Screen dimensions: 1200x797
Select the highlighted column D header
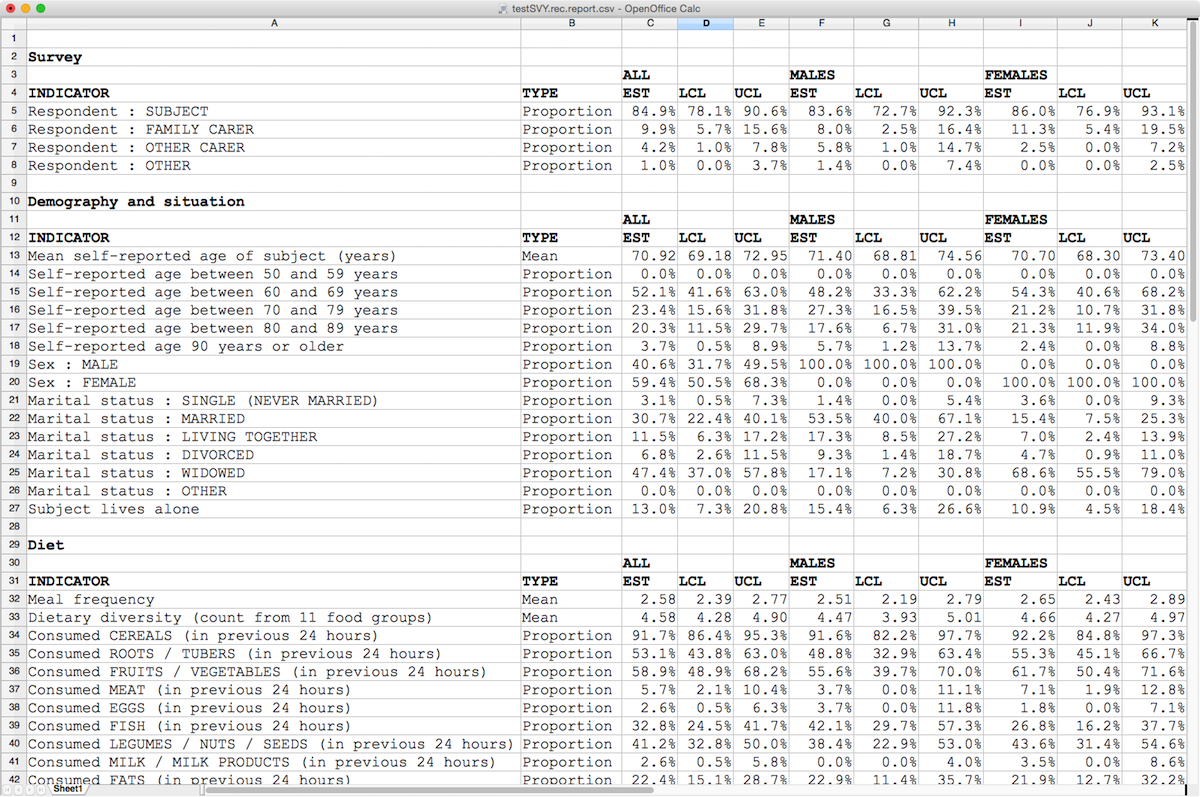pyautogui.click(x=705, y=22)
